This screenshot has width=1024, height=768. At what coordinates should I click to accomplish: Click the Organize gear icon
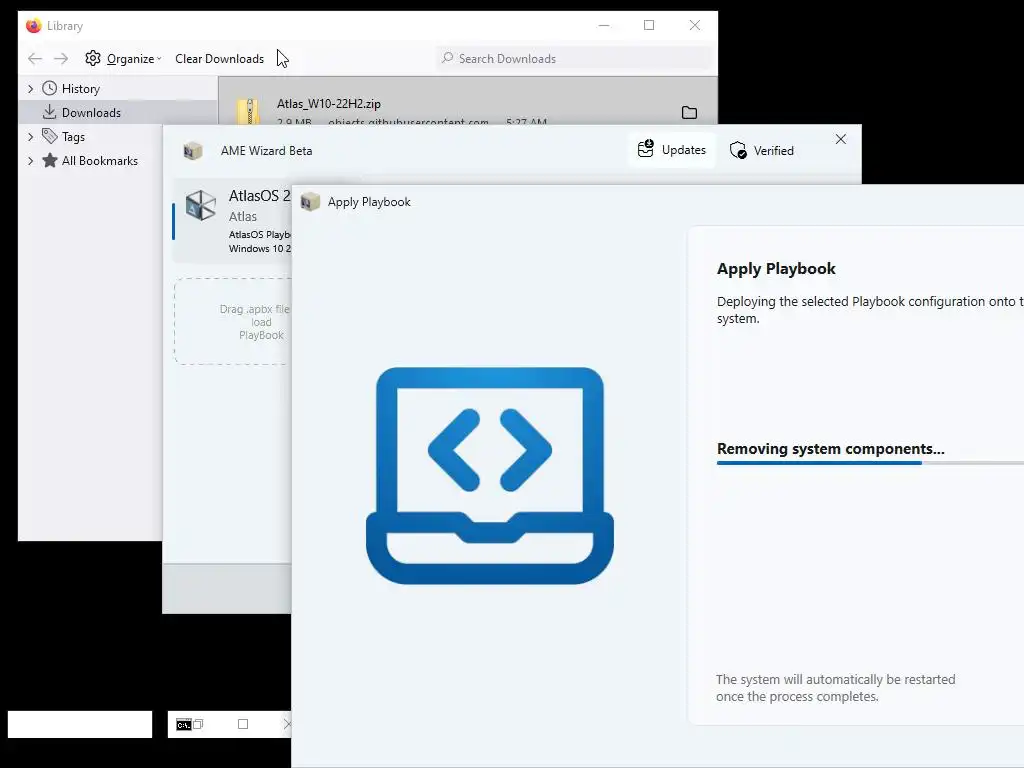93,58
